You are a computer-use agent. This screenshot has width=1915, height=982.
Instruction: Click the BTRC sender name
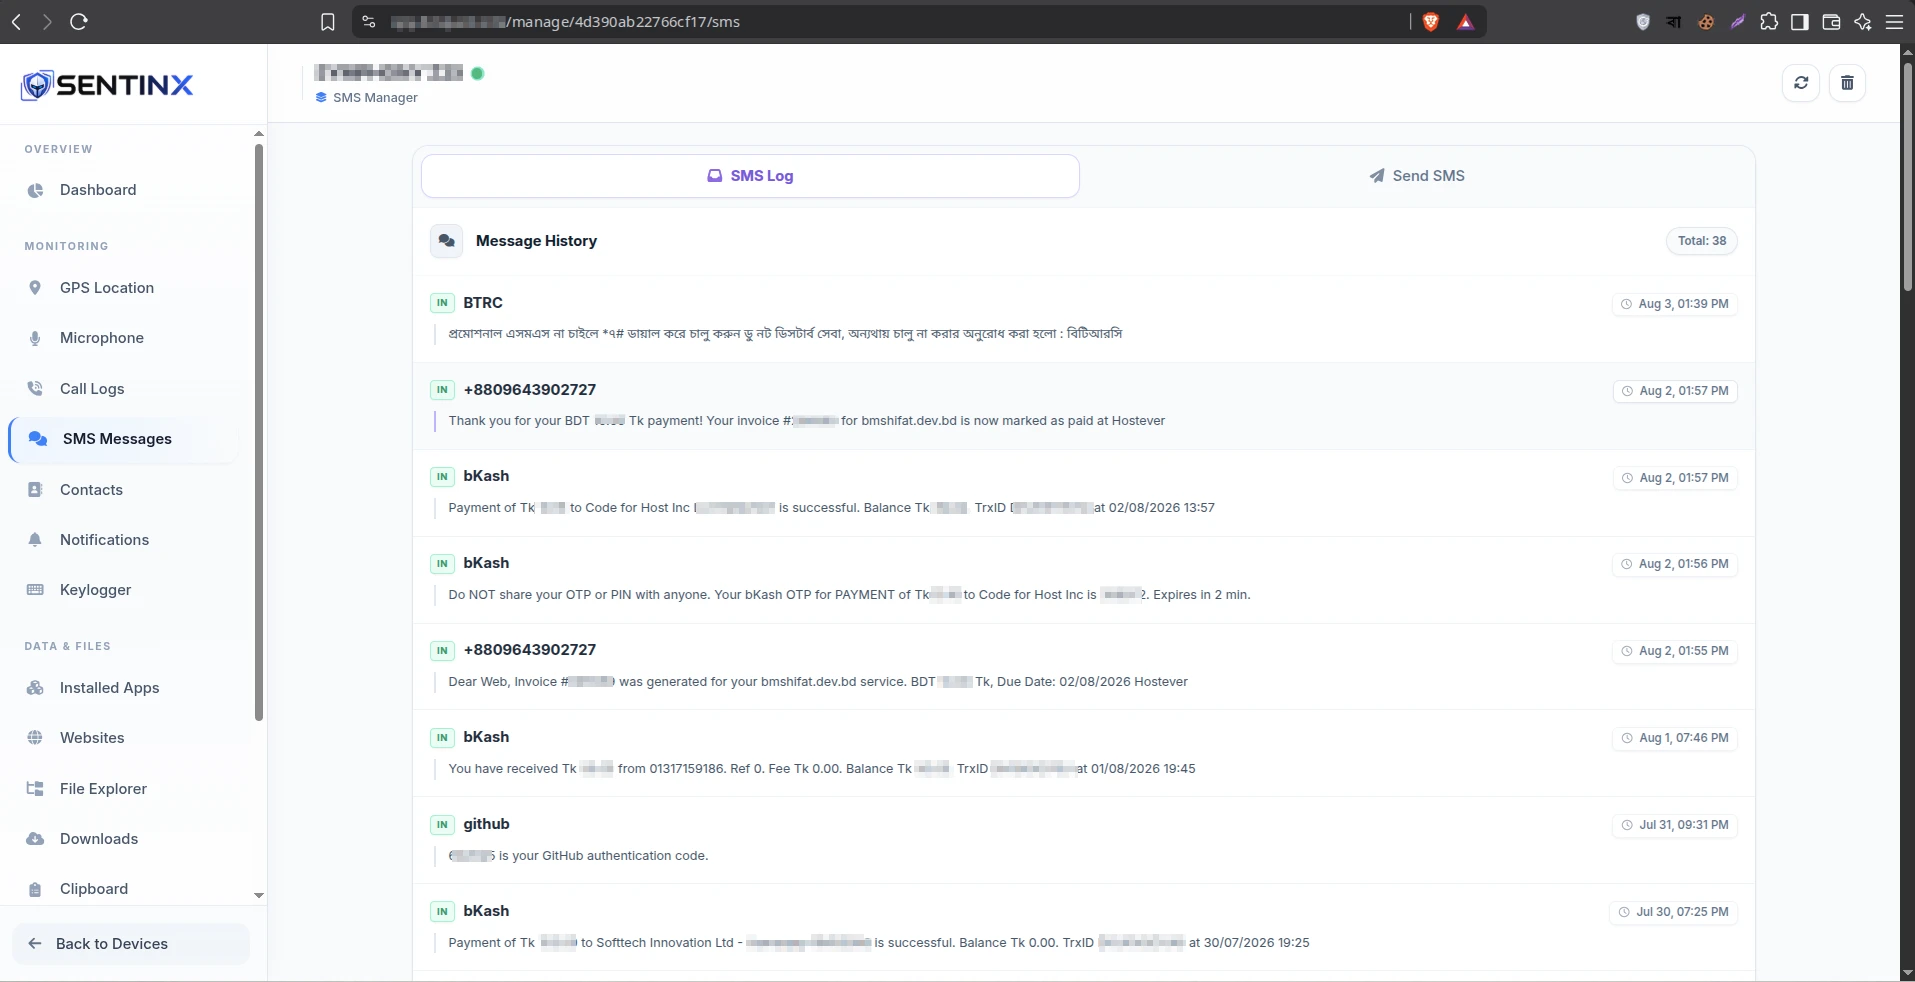coord(483,303)
